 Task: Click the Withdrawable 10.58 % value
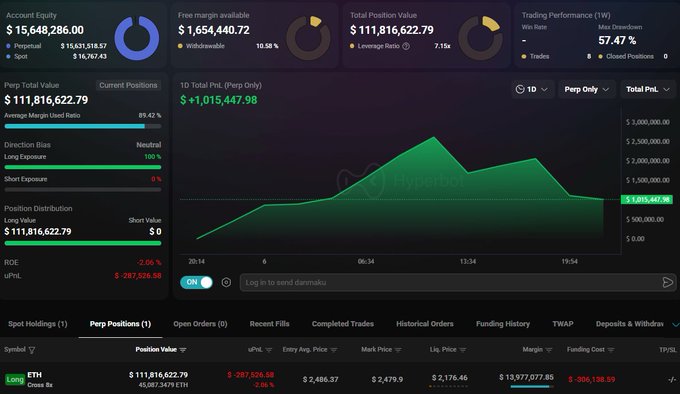267,46
